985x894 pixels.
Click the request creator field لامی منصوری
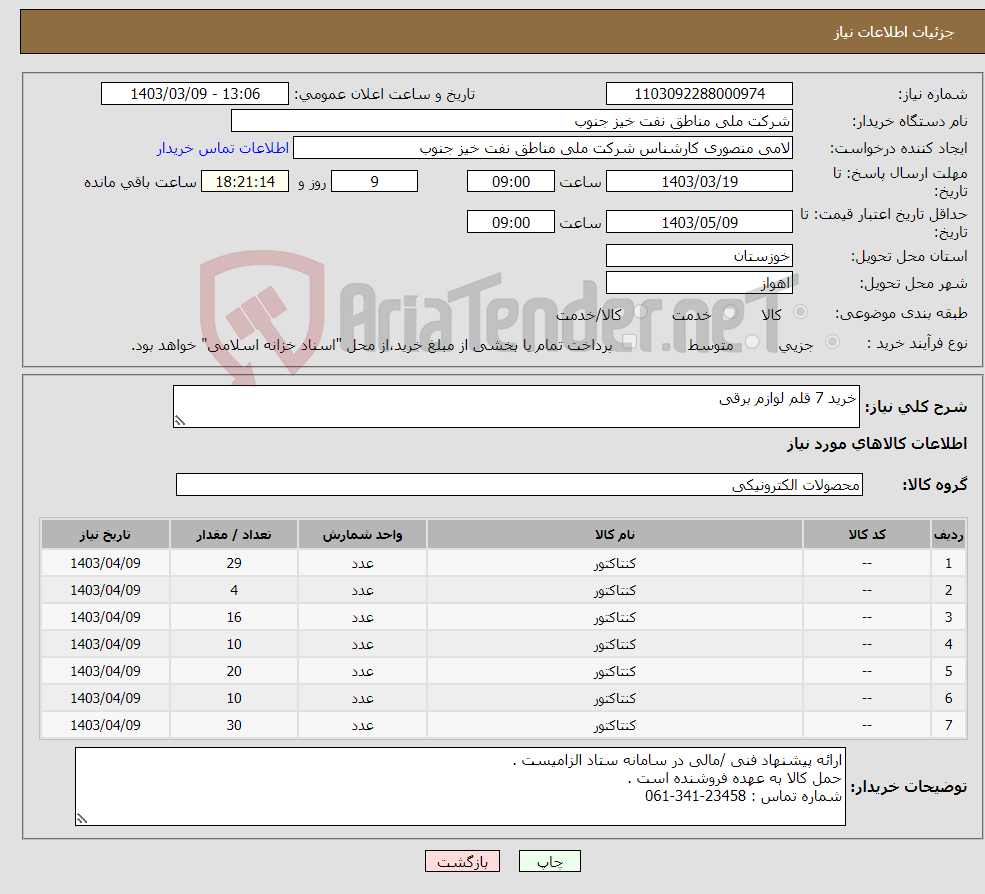pos(543,148)
